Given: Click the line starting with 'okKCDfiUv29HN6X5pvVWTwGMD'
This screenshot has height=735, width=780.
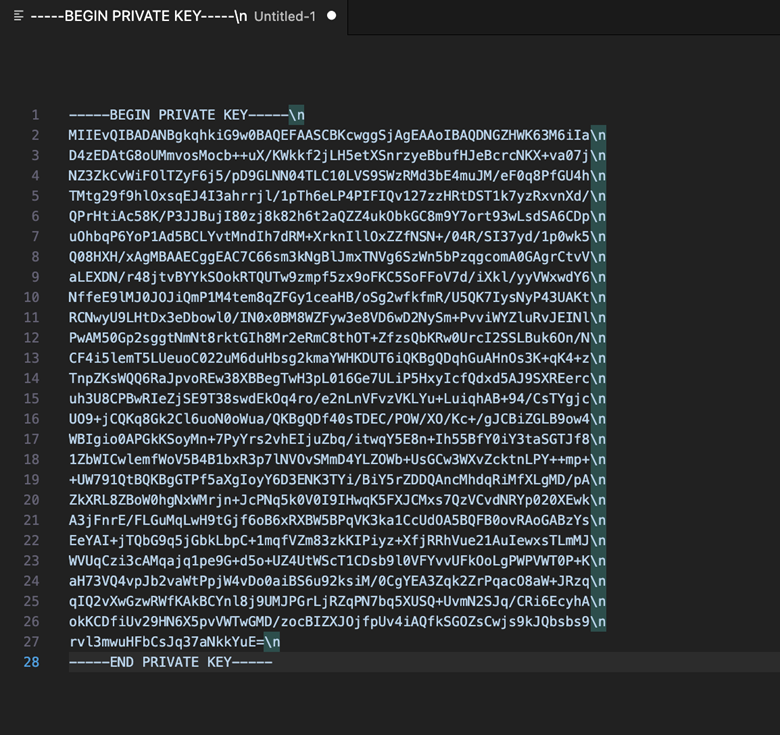Looking at the screenshot, I should coord(337,622).
